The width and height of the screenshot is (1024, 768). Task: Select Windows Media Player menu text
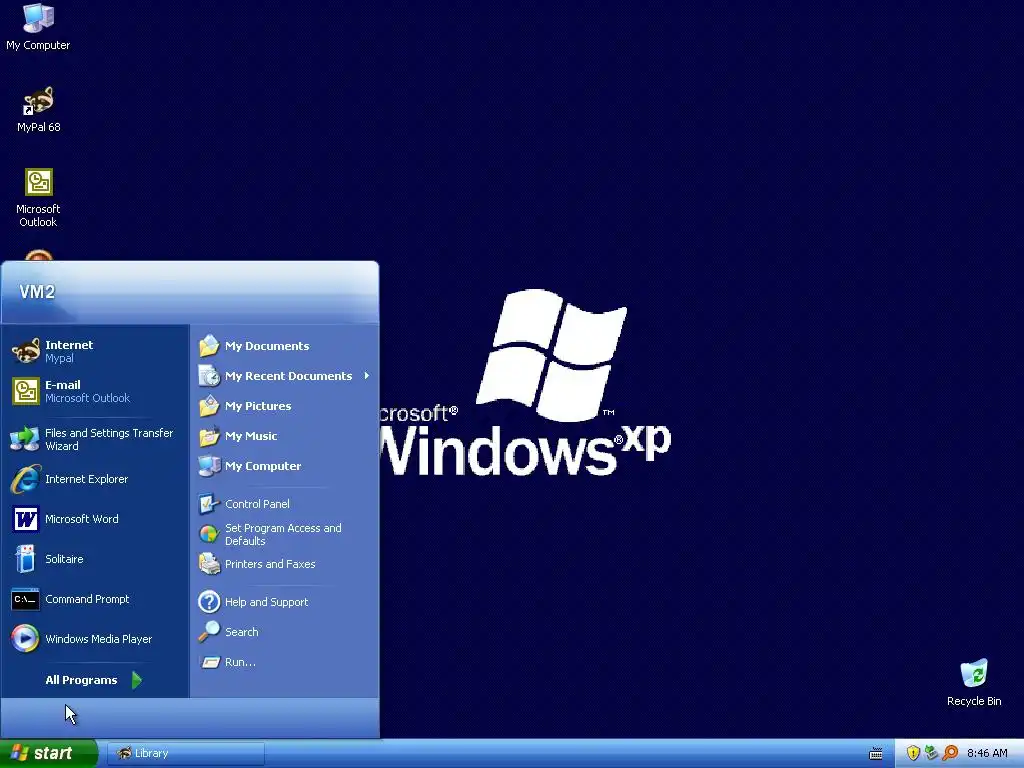pos(99,639)
